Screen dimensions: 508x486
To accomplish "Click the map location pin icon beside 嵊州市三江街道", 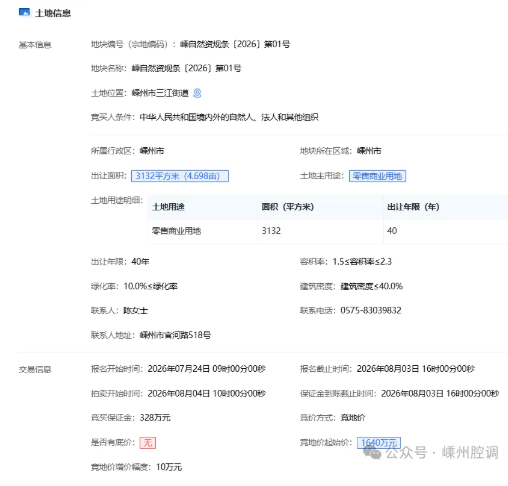I will (x=197, y=93).
